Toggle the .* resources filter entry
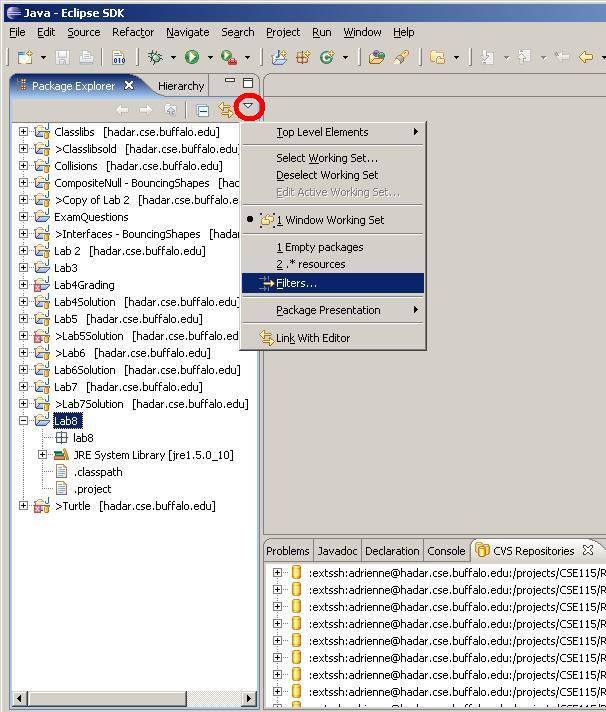The image size is (606, 712). (x=311, y=264)
